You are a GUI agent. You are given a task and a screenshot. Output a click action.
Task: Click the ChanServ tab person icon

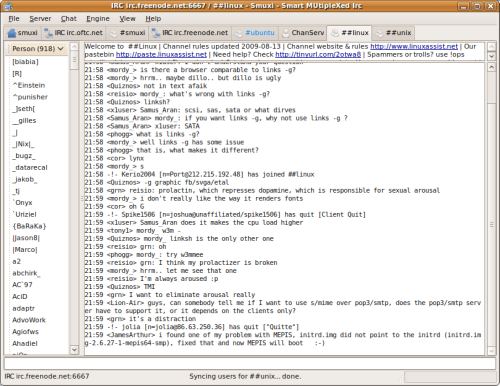pos(286,33)
